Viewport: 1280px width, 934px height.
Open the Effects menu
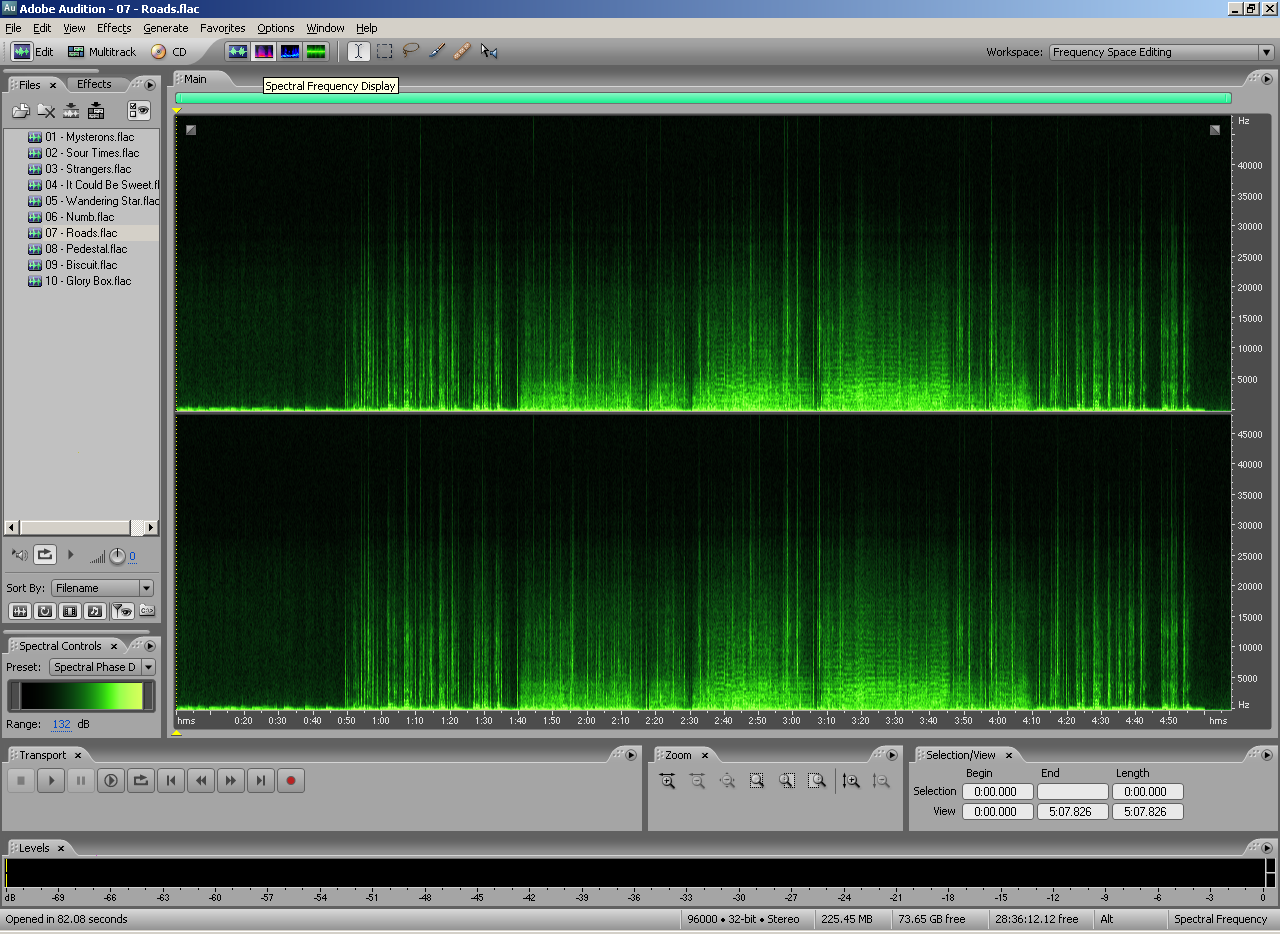tap(114, 28)
